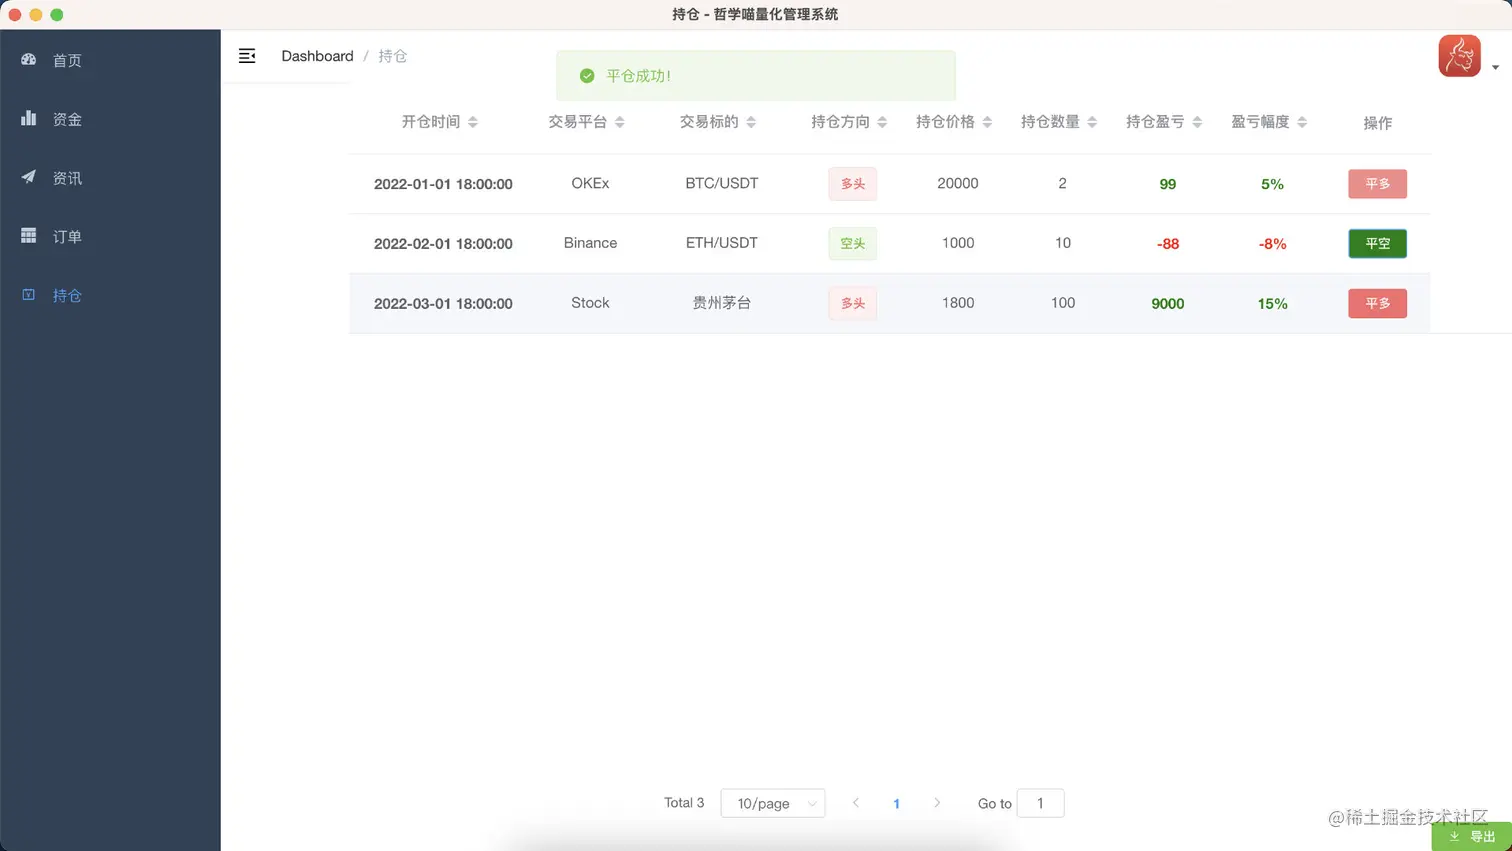
Task: Click the 资讯 paper plane icon
Action: click(29, 177)
